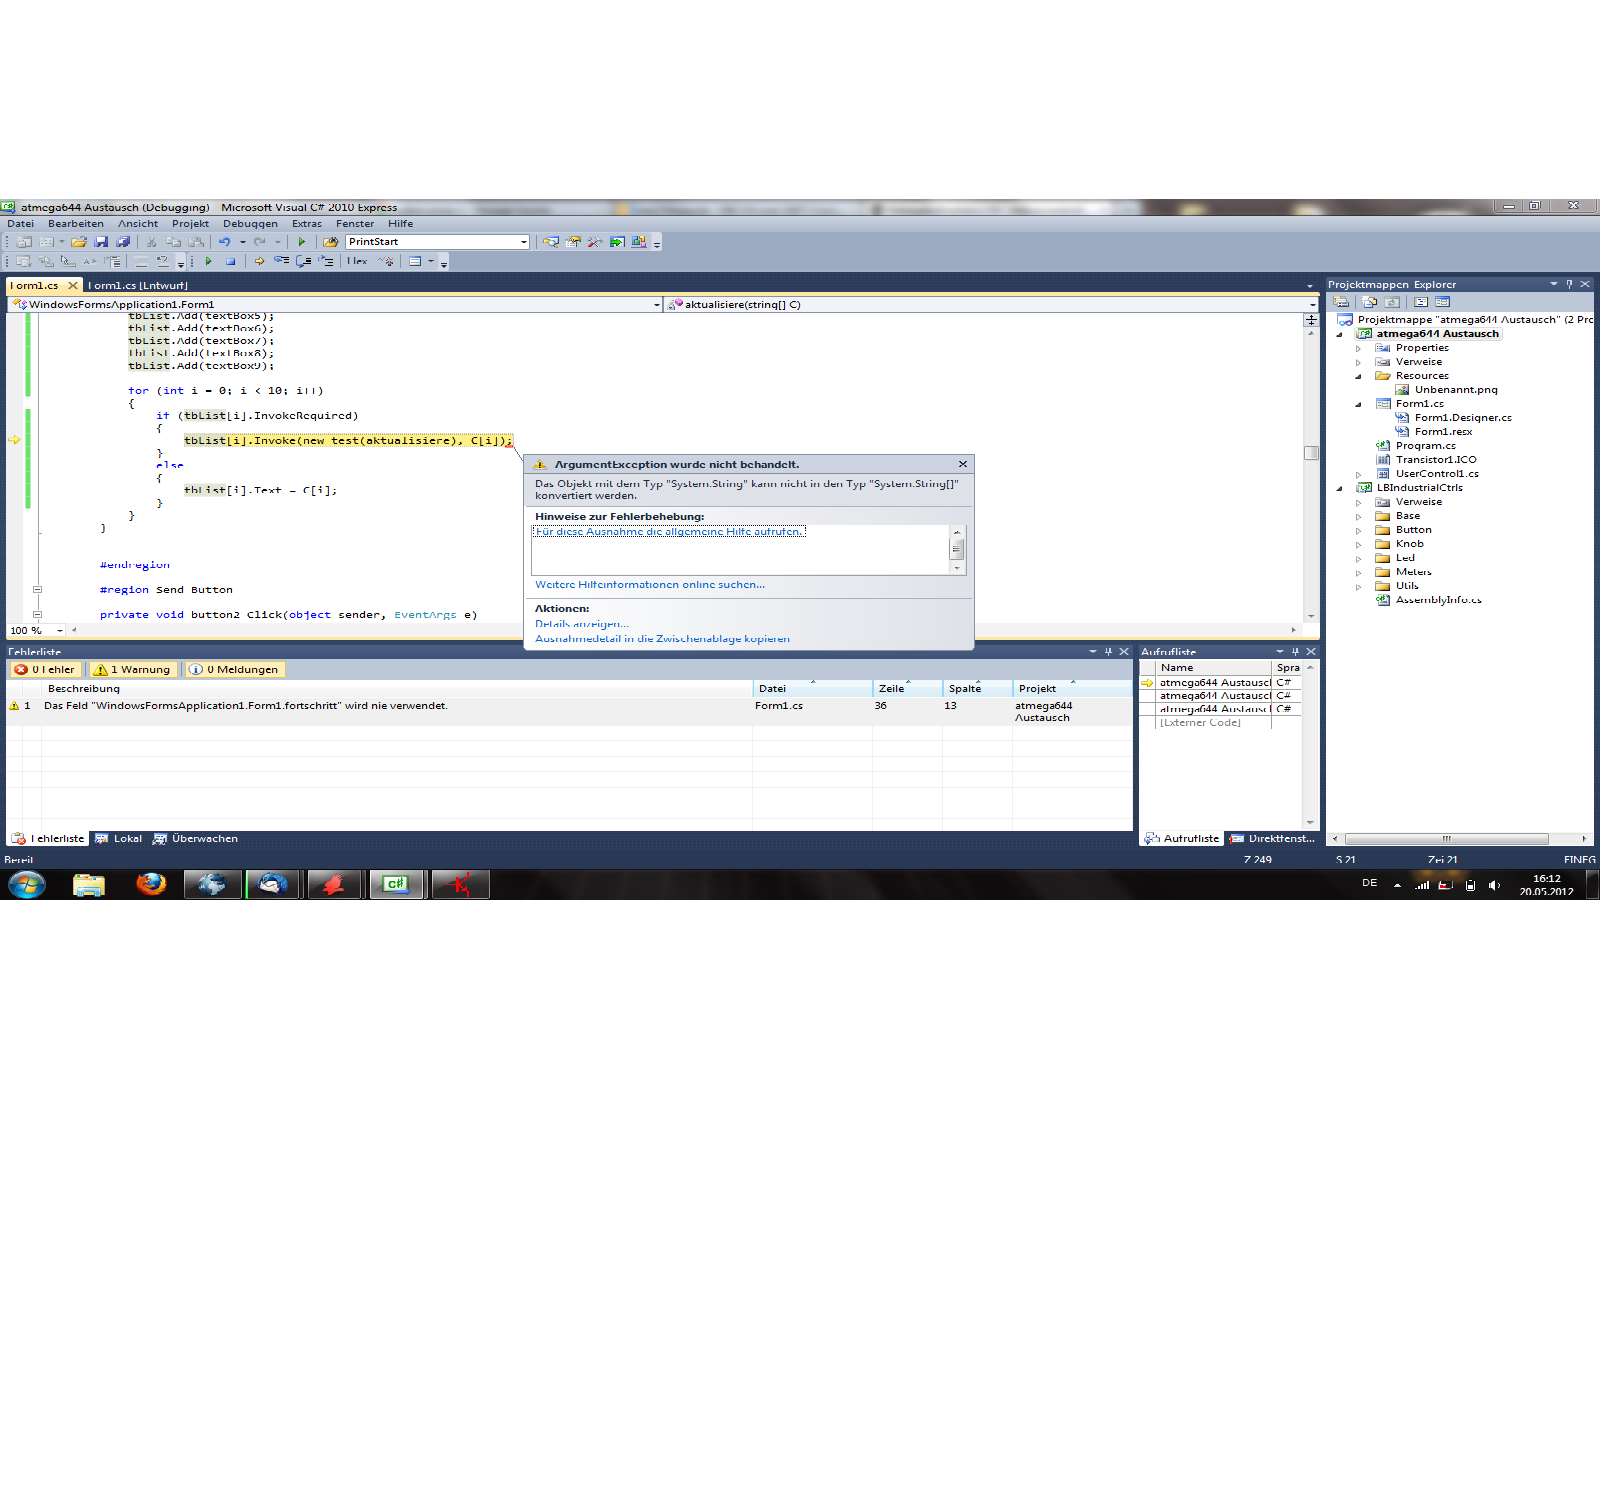This screenshot has height=1498, width=1600.
Task: Show next statement with the yellow arrow icon
Action: tap(259, 261)
